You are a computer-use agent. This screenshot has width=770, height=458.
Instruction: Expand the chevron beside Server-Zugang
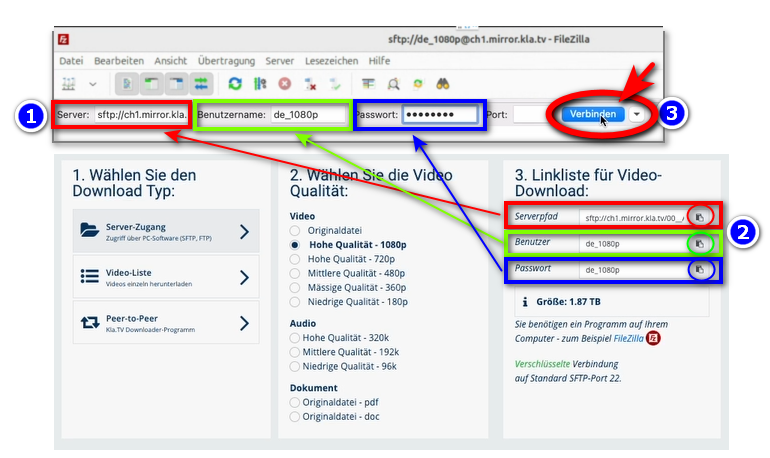coord(244,232)
